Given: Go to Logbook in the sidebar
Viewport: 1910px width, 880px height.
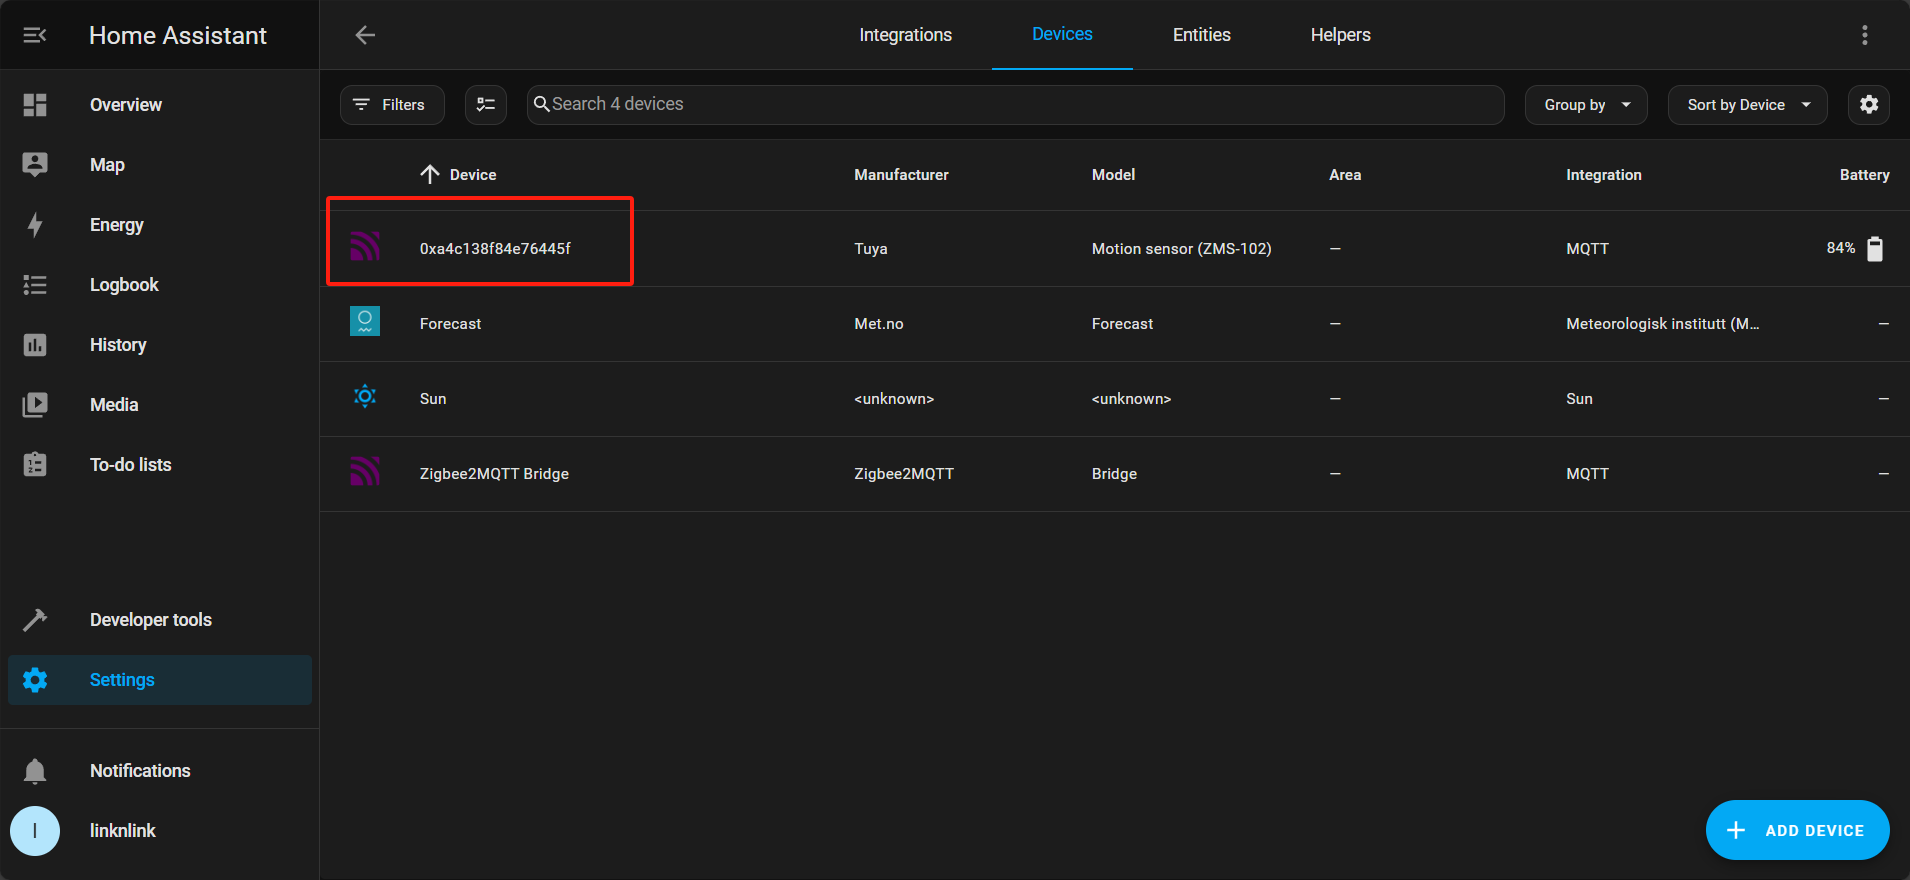Looking at the screenshot, I should [124, 285].
